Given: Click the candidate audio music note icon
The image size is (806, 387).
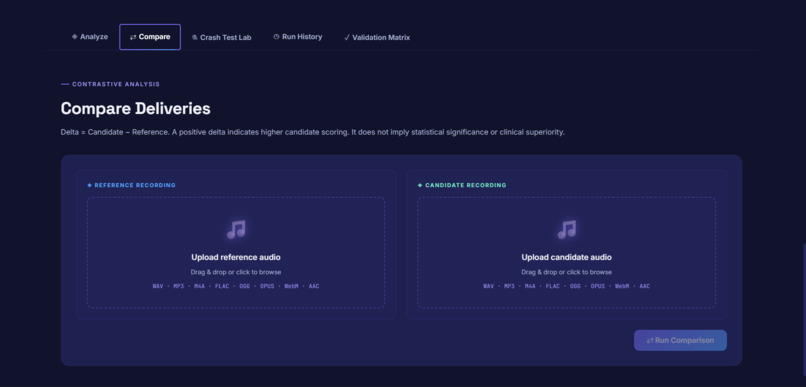Looking at the screenshot, I should click(566, 230).
